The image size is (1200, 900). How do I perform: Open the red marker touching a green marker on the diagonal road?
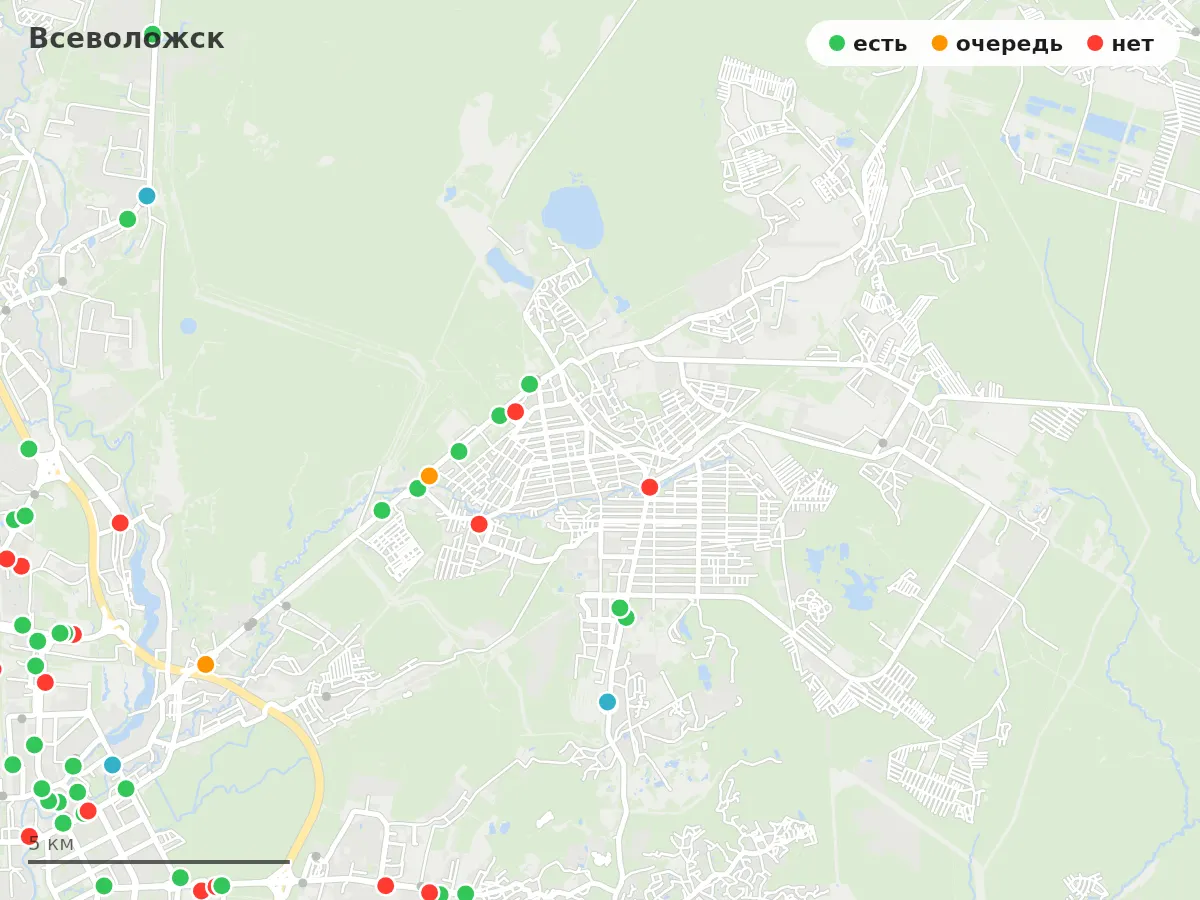click(x=516, y=411)
